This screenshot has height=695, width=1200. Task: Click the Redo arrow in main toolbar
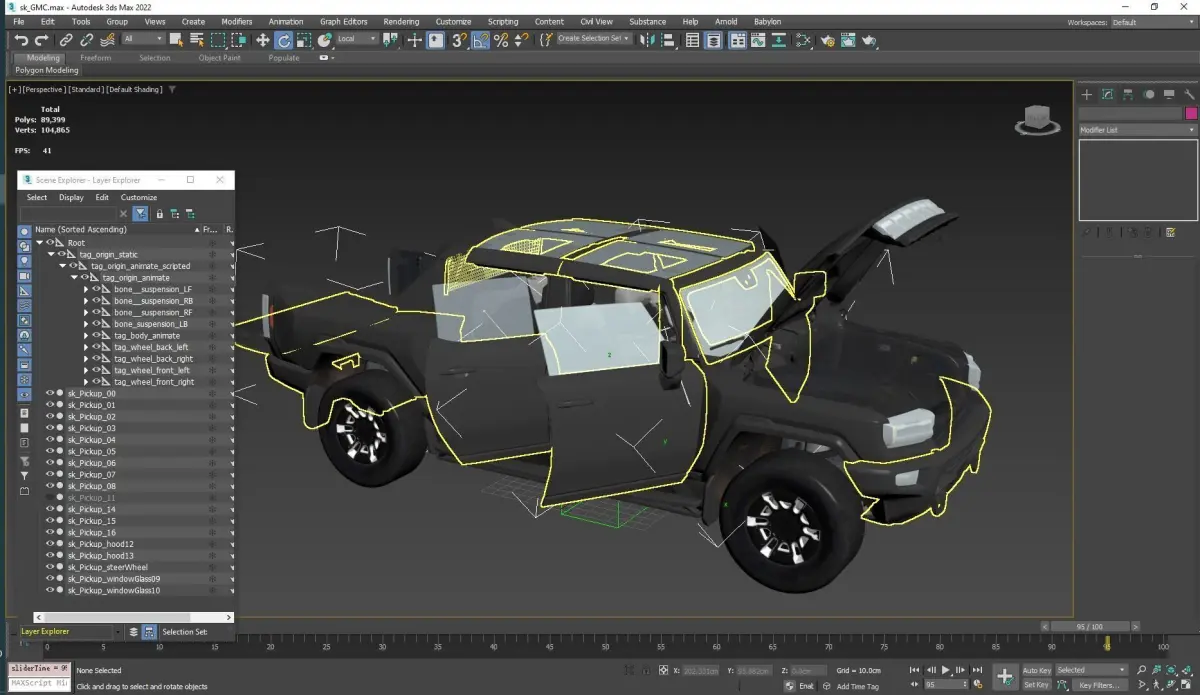click(41, 40)
